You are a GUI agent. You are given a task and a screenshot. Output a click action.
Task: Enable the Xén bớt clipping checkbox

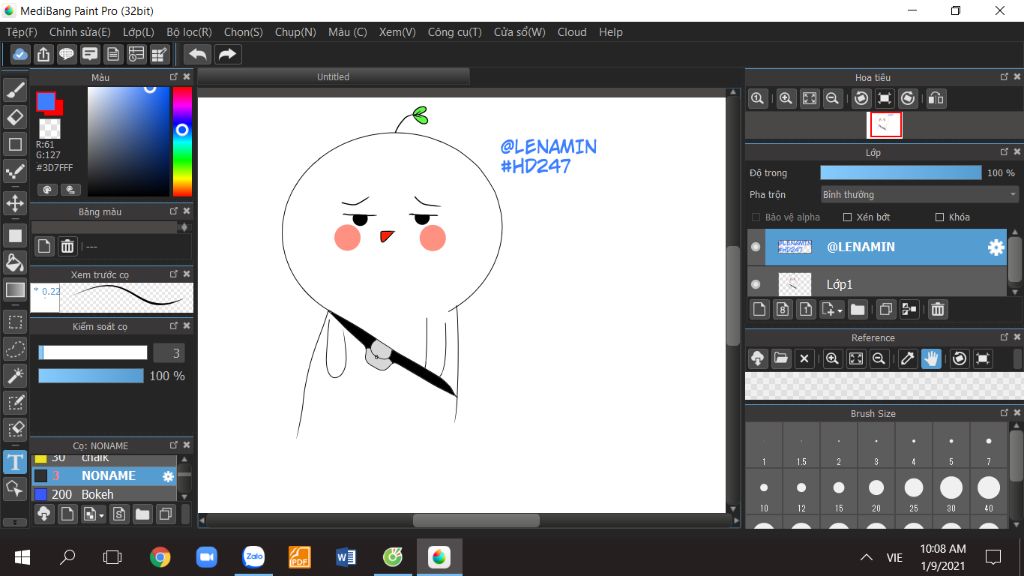point(847,217)
